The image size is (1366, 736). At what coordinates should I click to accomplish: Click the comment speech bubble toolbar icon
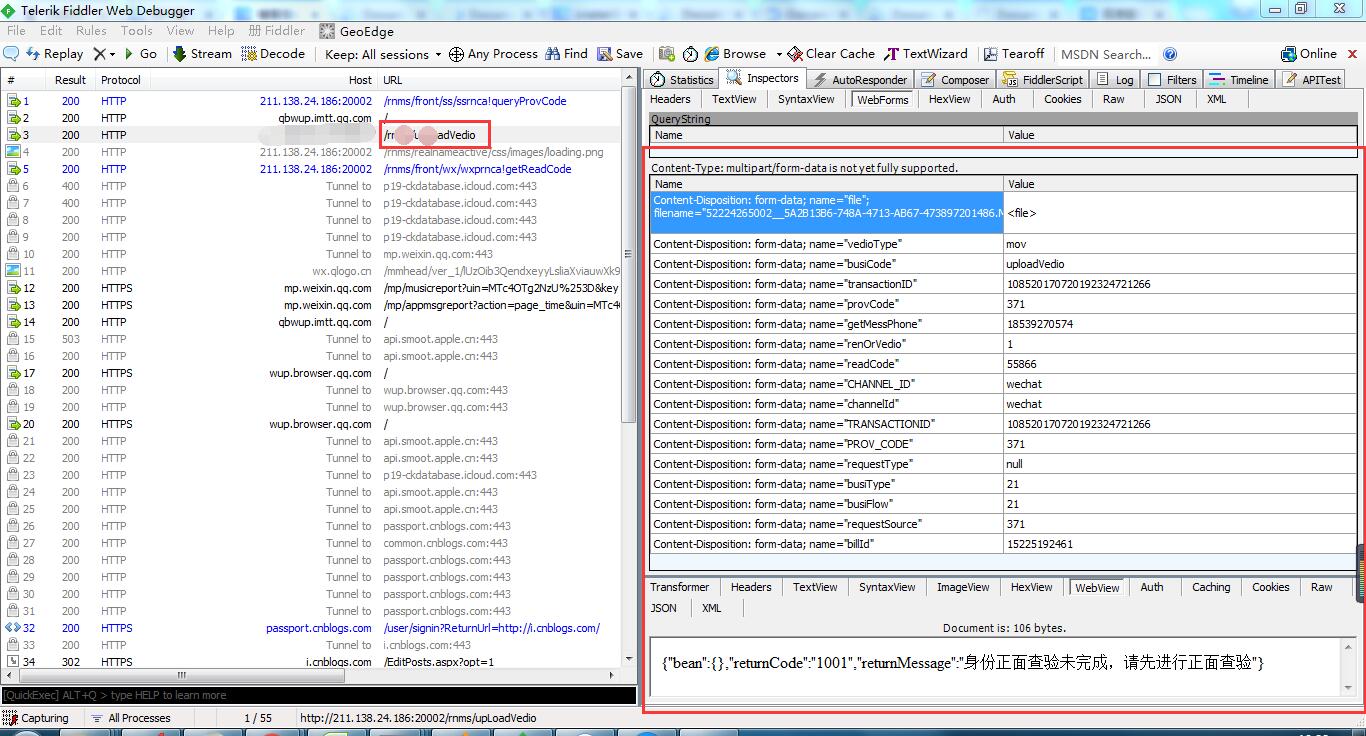[12, 54]
